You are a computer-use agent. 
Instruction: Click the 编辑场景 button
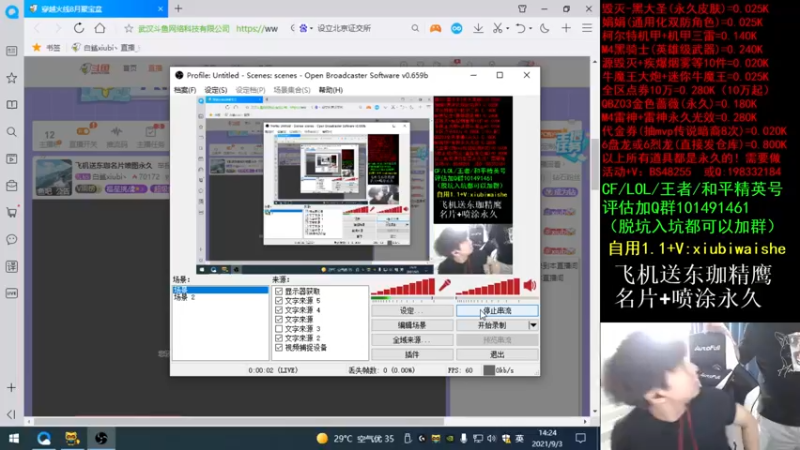tap(412, 325)
